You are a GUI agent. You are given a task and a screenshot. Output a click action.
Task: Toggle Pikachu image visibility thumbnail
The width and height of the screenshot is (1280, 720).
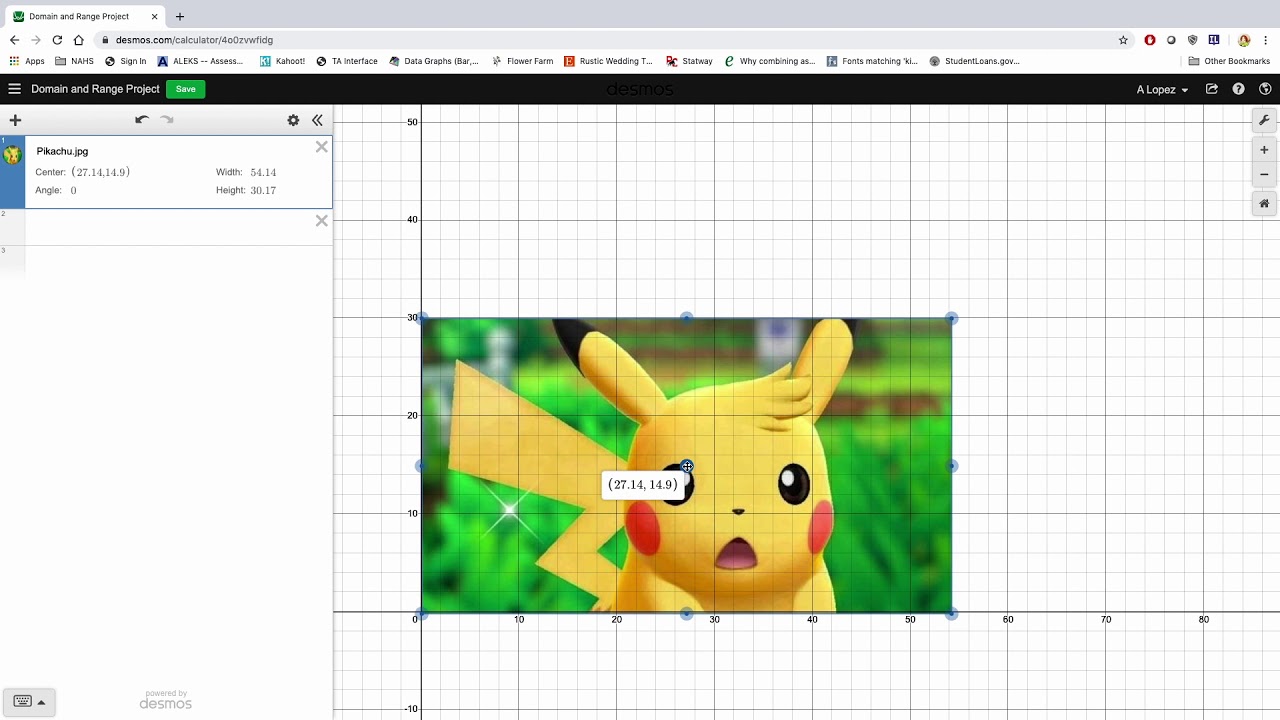point(12,155)
